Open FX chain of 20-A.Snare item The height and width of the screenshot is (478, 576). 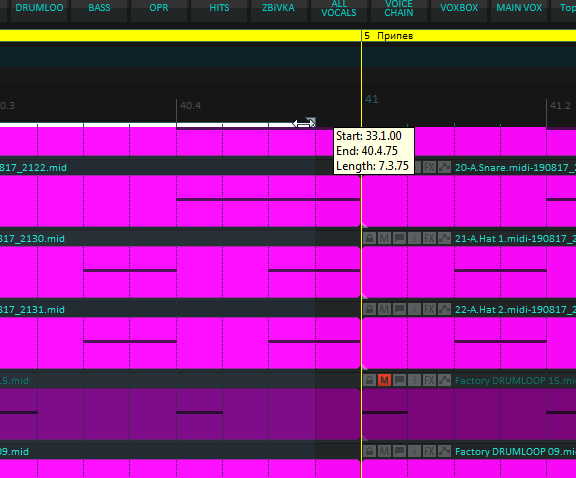(429, 168)
